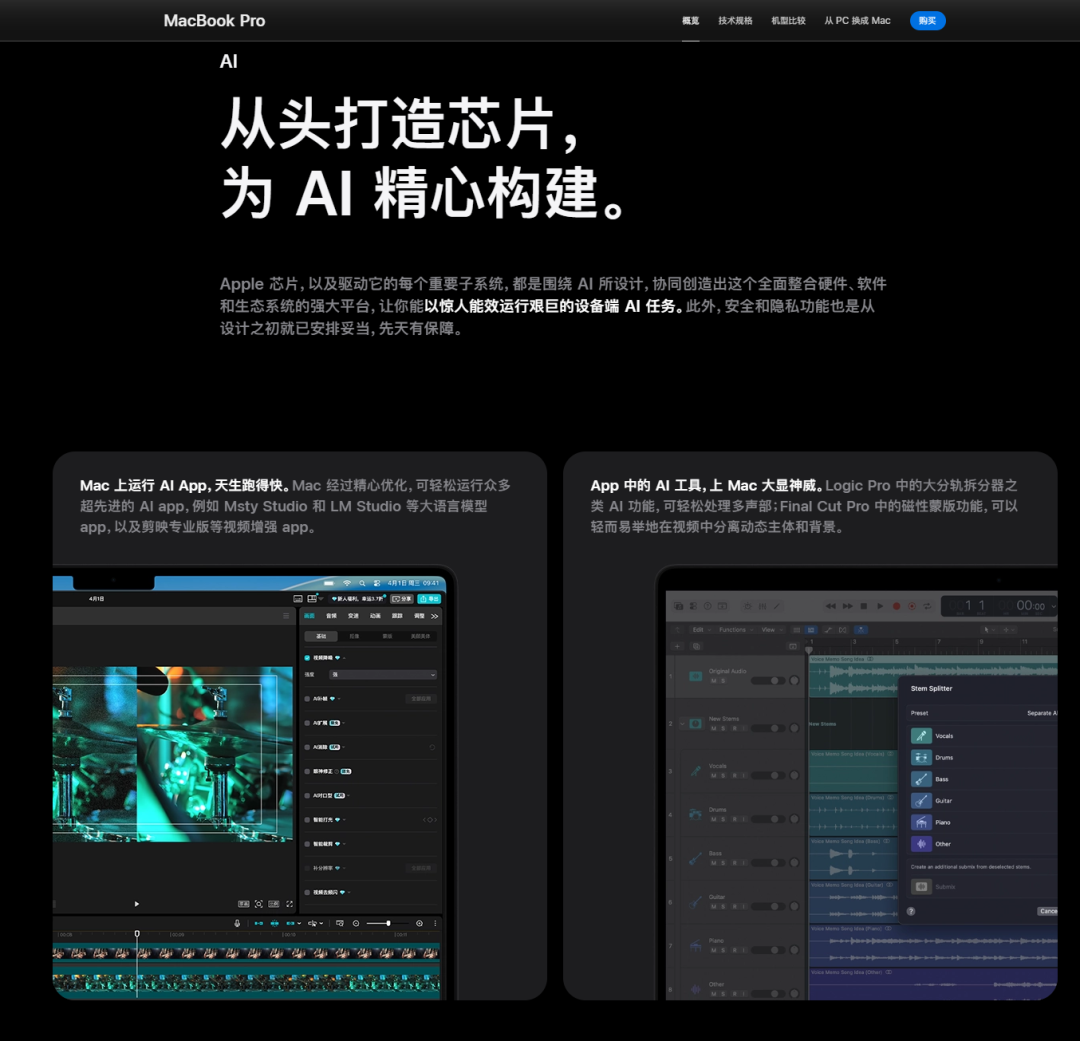Click the Cancel button in Stem Splitter

tap(1048, 911)
